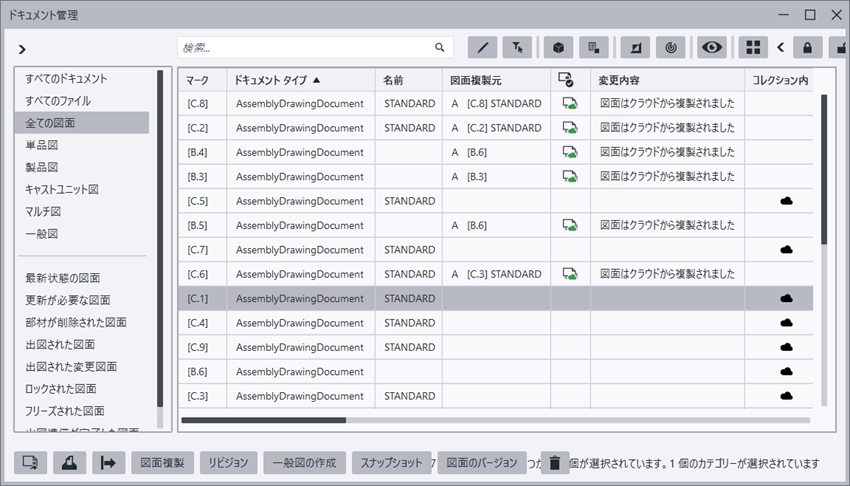Click the stamp icon in bottom bar

[x=68, y=462]
